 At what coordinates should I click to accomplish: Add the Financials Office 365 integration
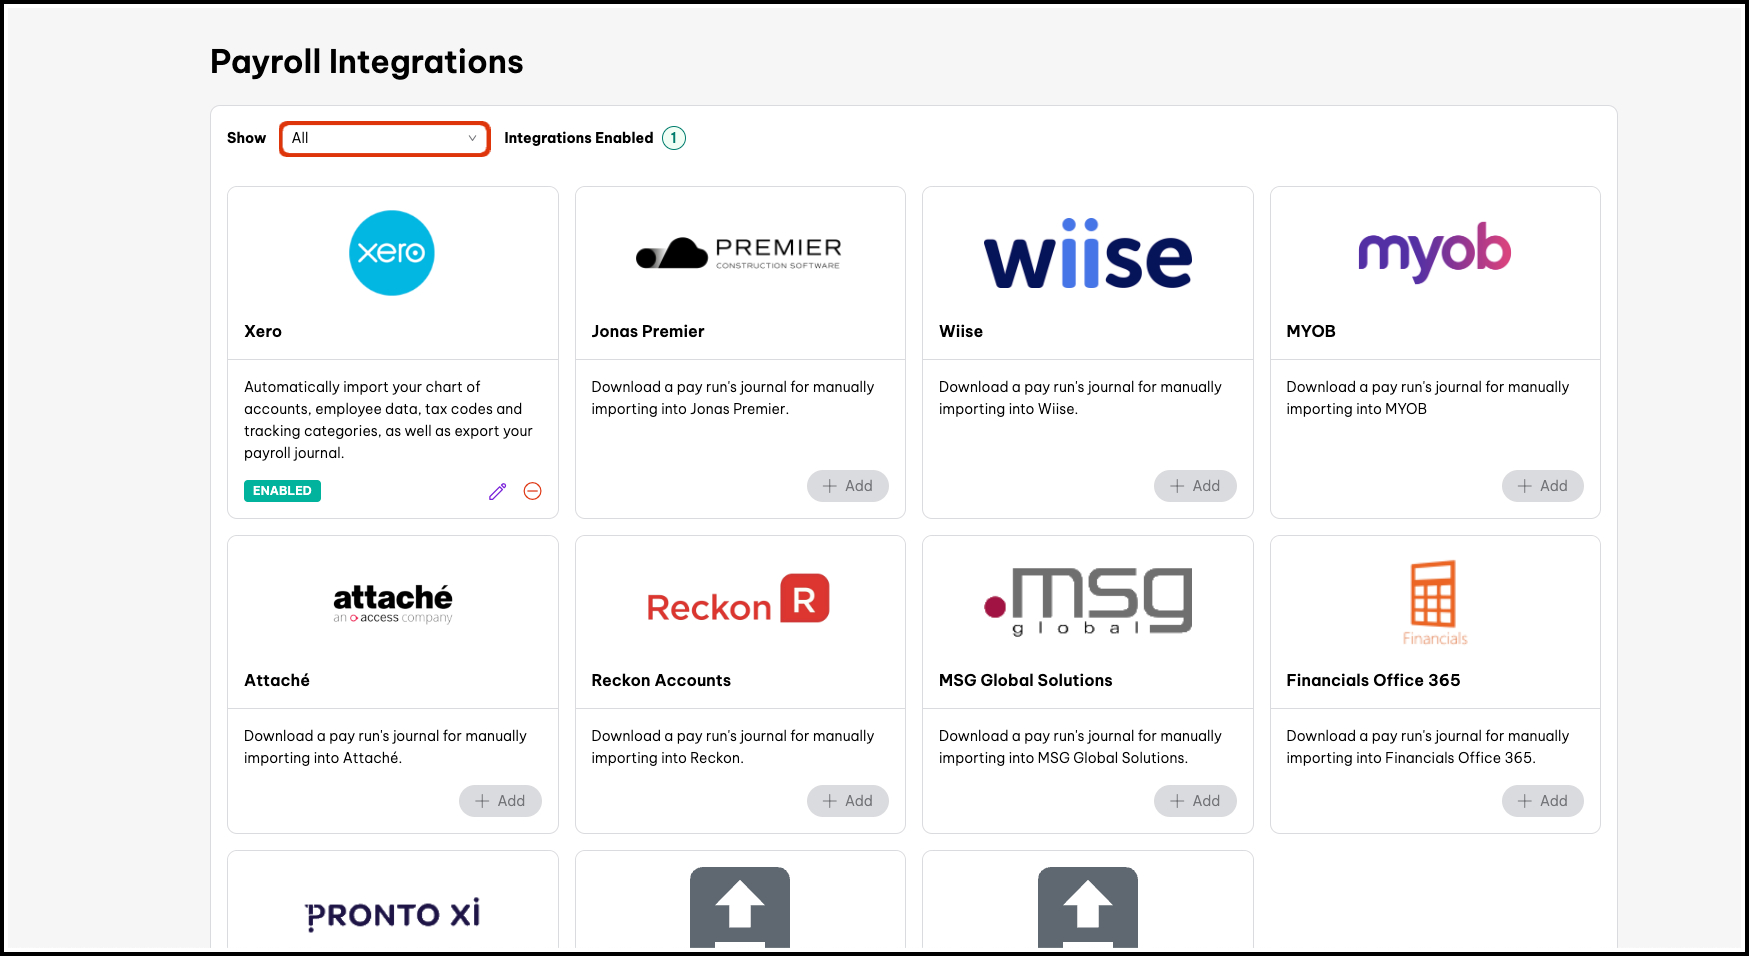click(x=1542, y=801)
